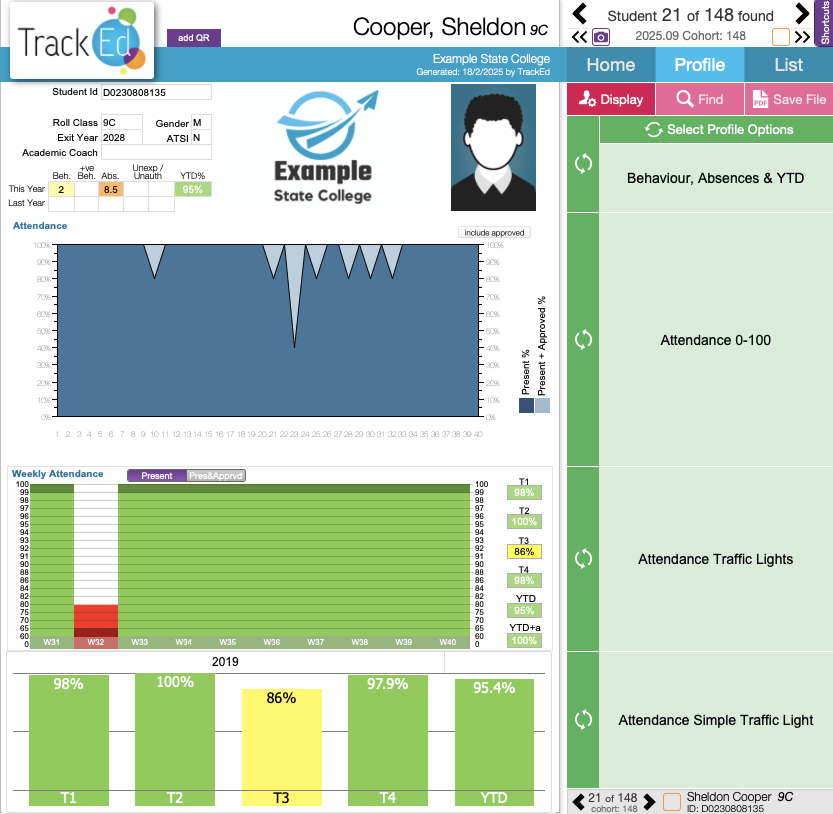Click refresh icon beside Attendance Simple Traffic Light
This screenshot has height=814, width=833.
(x=584, y=720)
